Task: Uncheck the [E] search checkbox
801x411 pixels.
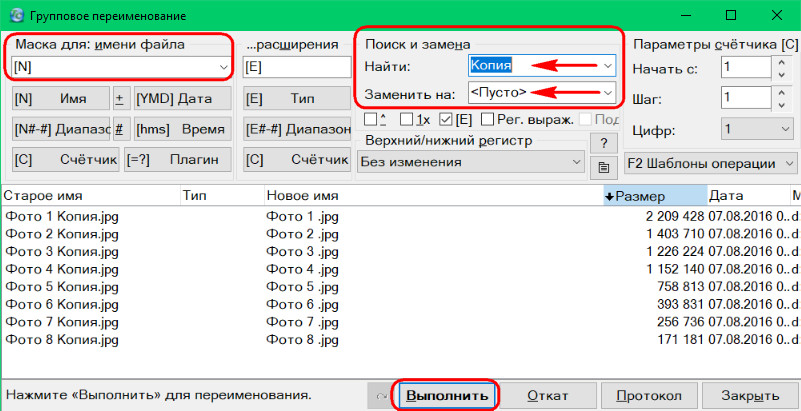Action: (445, 119)
